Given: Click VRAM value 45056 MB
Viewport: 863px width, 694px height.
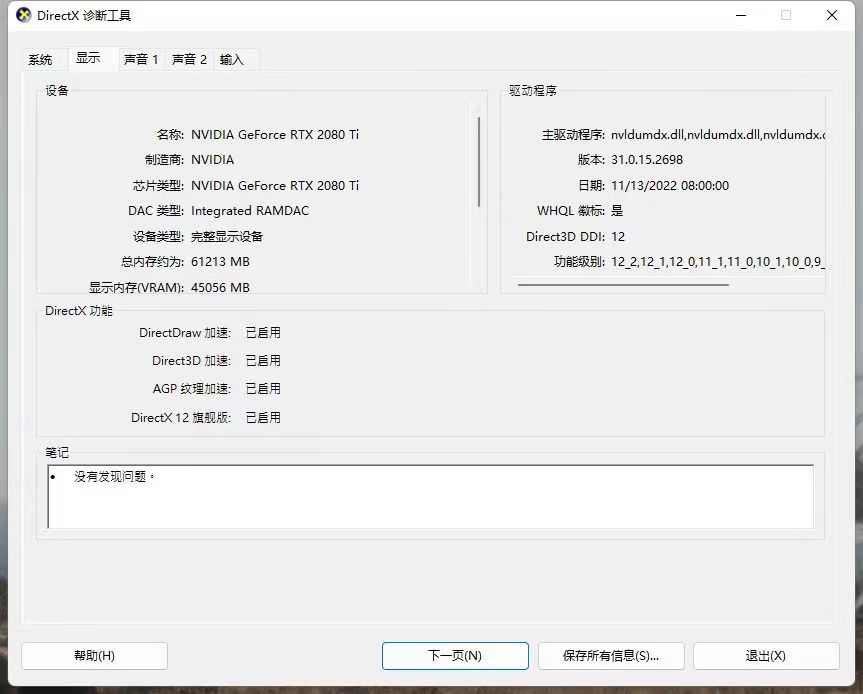Looking at the screenshot, I should 220,287.
